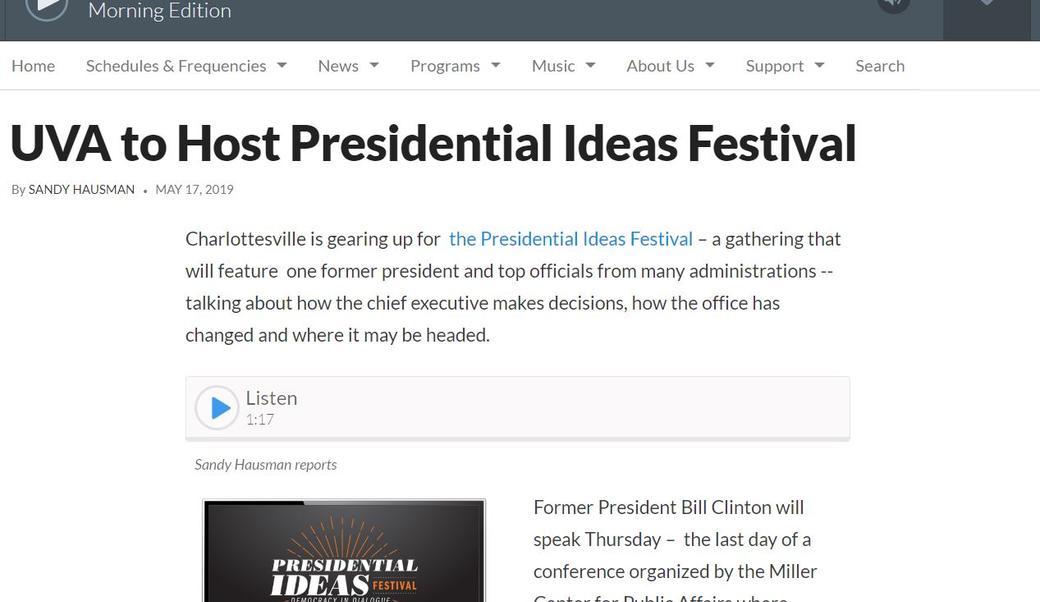Click the audio progress bar under Listen
This screenshot has width=1040, height=602.
[x=517, y=438]
